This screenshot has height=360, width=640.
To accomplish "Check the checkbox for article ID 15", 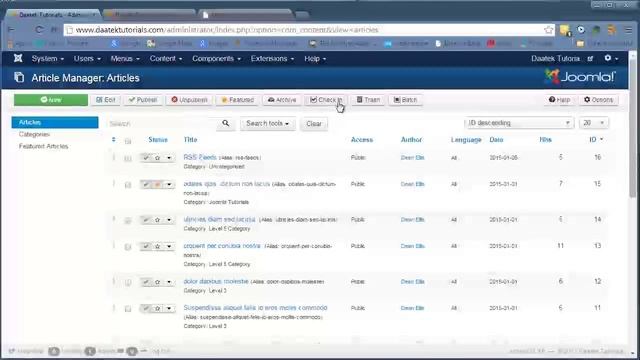I will (x=128, y=185).
